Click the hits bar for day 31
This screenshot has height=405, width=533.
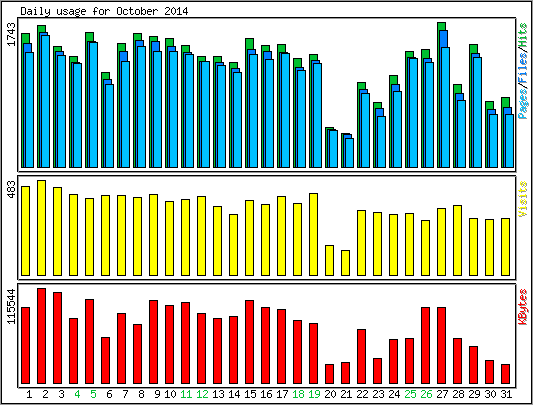tap(505, 132)
